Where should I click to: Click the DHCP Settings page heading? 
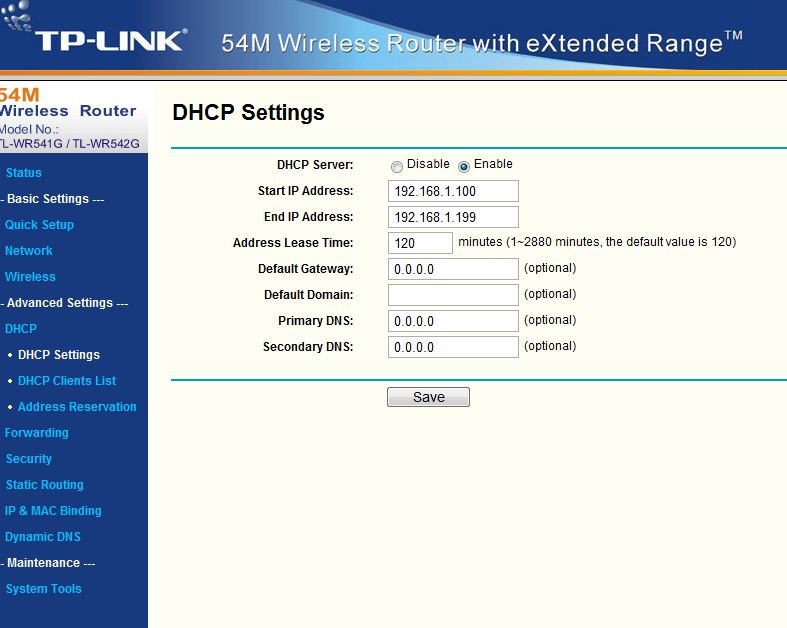pyautogui.click(x=248, y=112)
